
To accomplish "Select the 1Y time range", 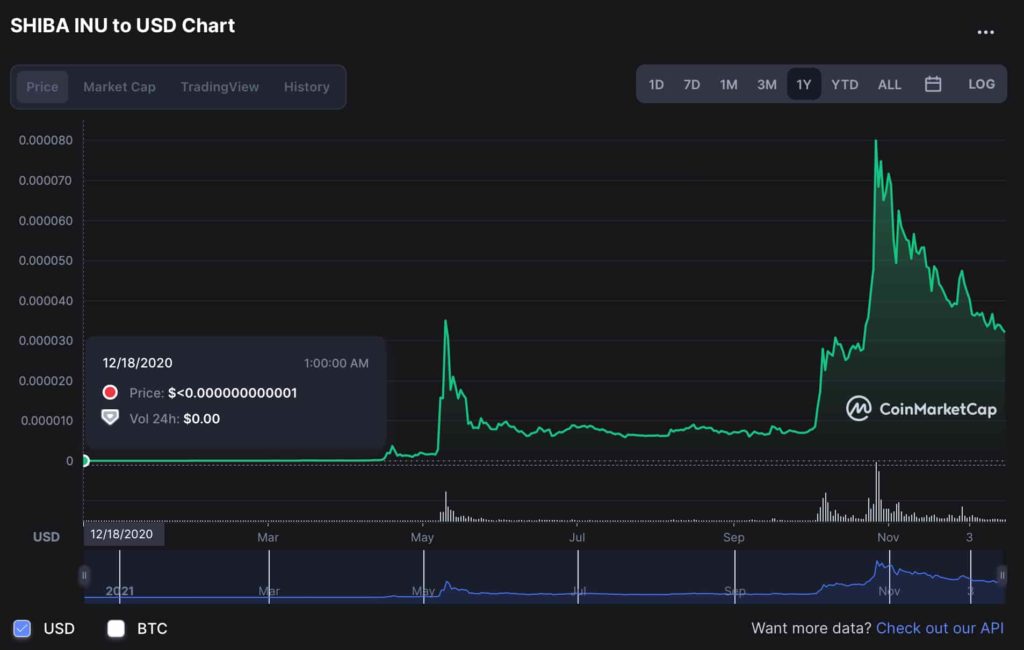I will 804,84.
